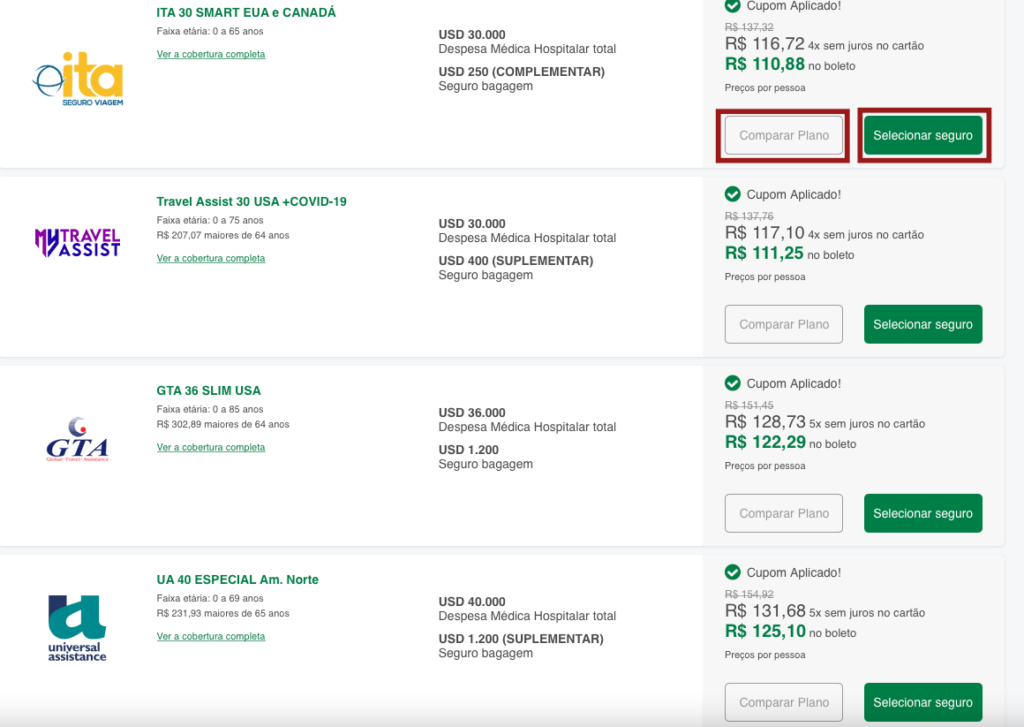
Task: Click the R$ 122,29 boleto price
Action: [x=765, y=442]
